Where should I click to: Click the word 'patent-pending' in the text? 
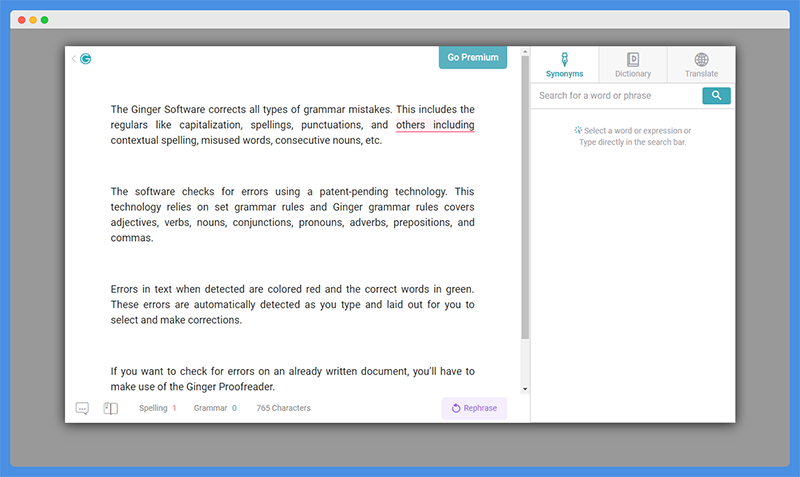354,192
